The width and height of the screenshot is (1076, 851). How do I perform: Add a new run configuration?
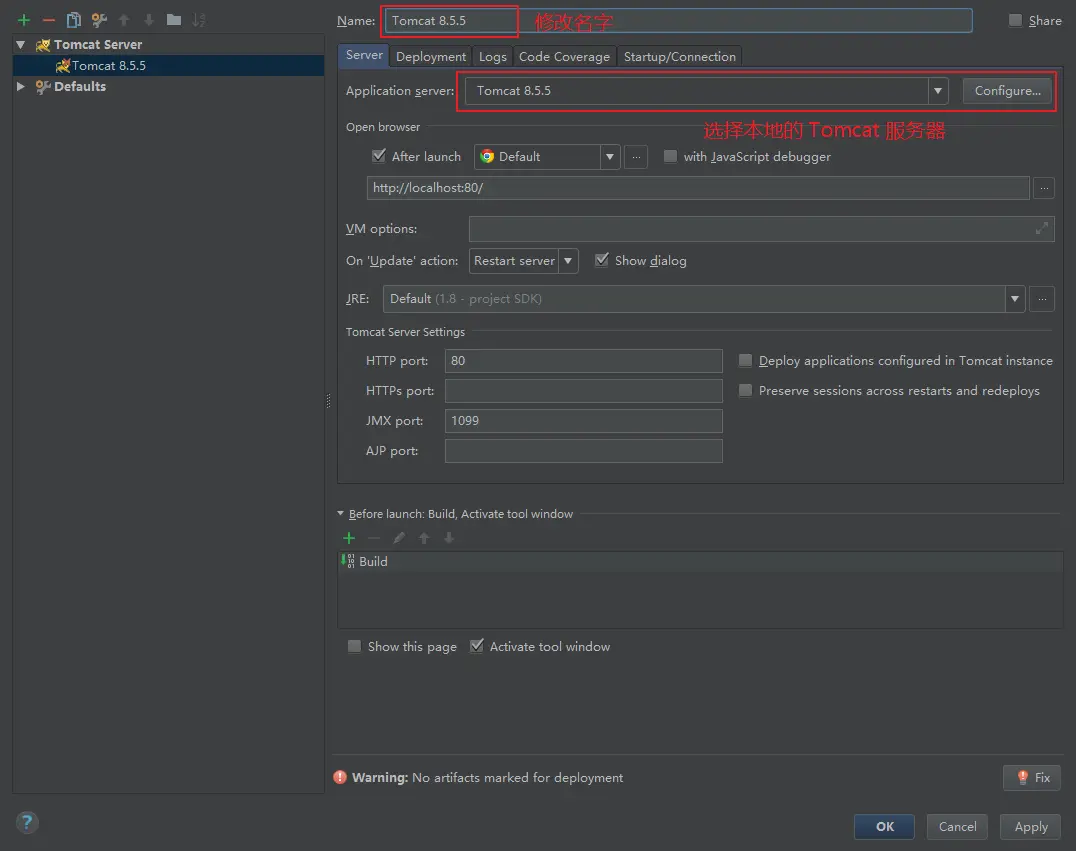coord(24,20)
